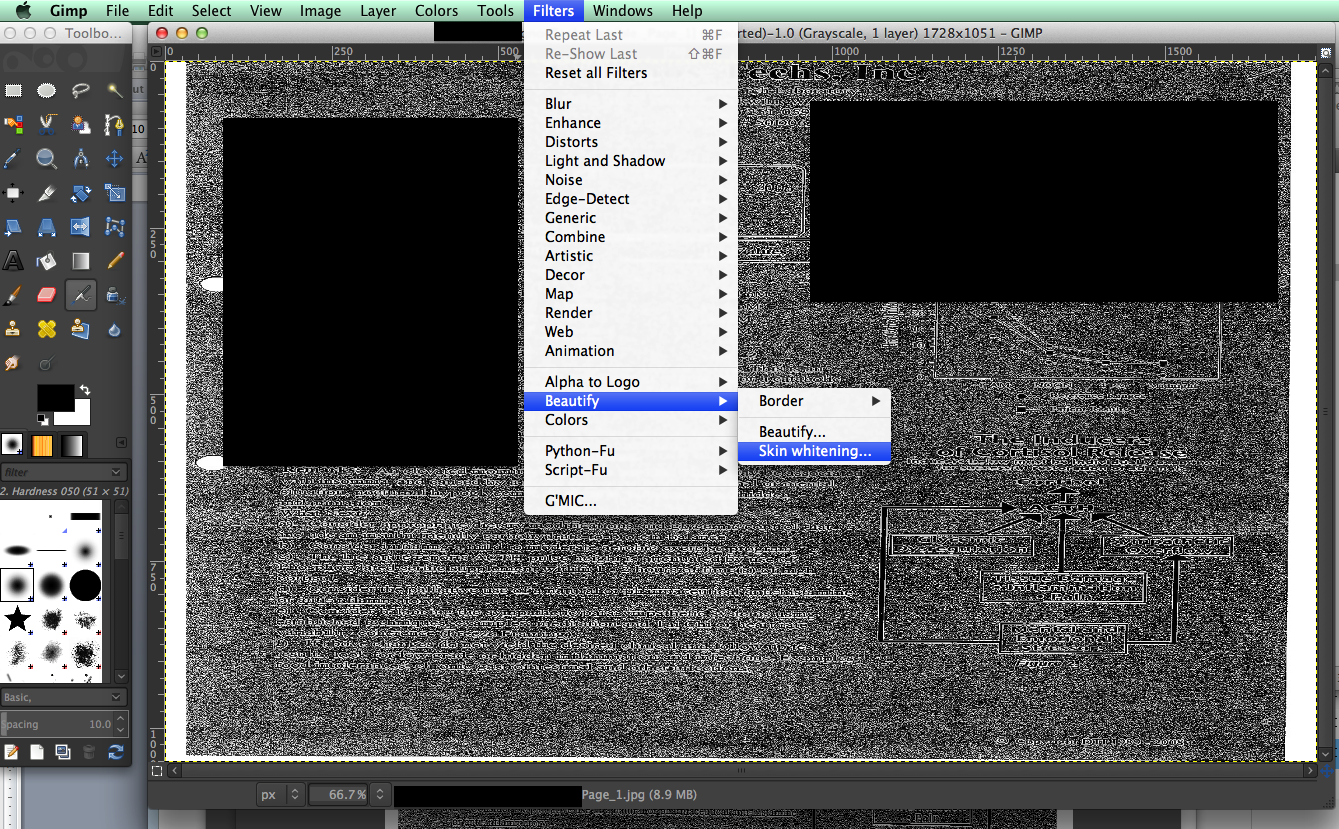Click the Refresh brushes button

pyautogui.click(x=116, y=752)
